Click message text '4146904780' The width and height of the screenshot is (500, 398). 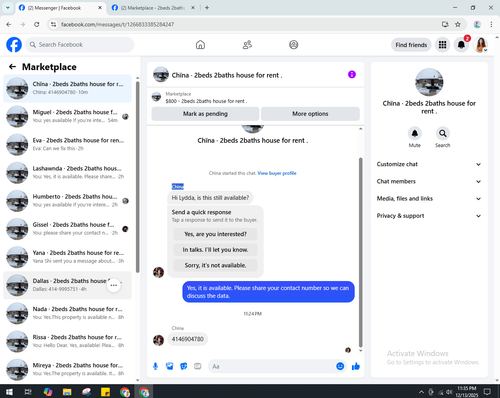tap(188, 339)
